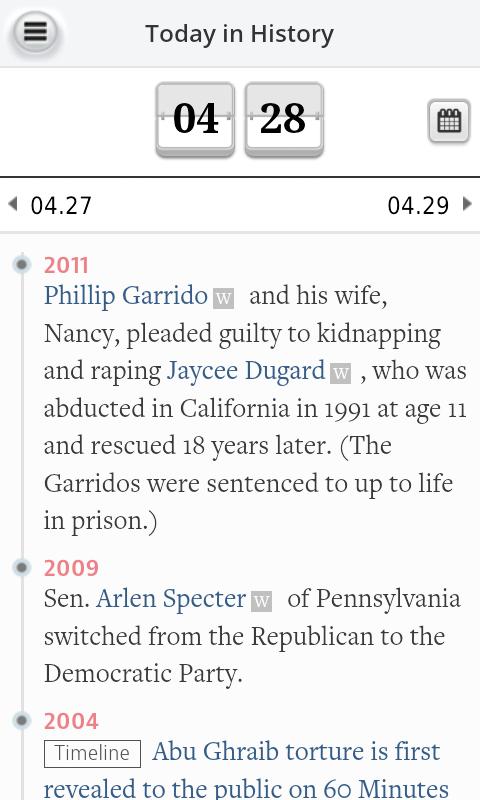The image size is (480, 800).
Task: Select the 2004 timeline marker dot
Action: coord(22,720)
